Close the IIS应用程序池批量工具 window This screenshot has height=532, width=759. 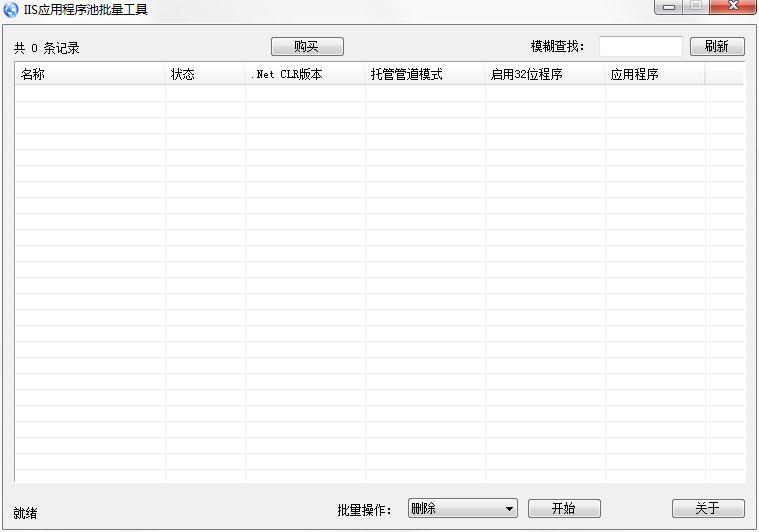tap(733, 7)
